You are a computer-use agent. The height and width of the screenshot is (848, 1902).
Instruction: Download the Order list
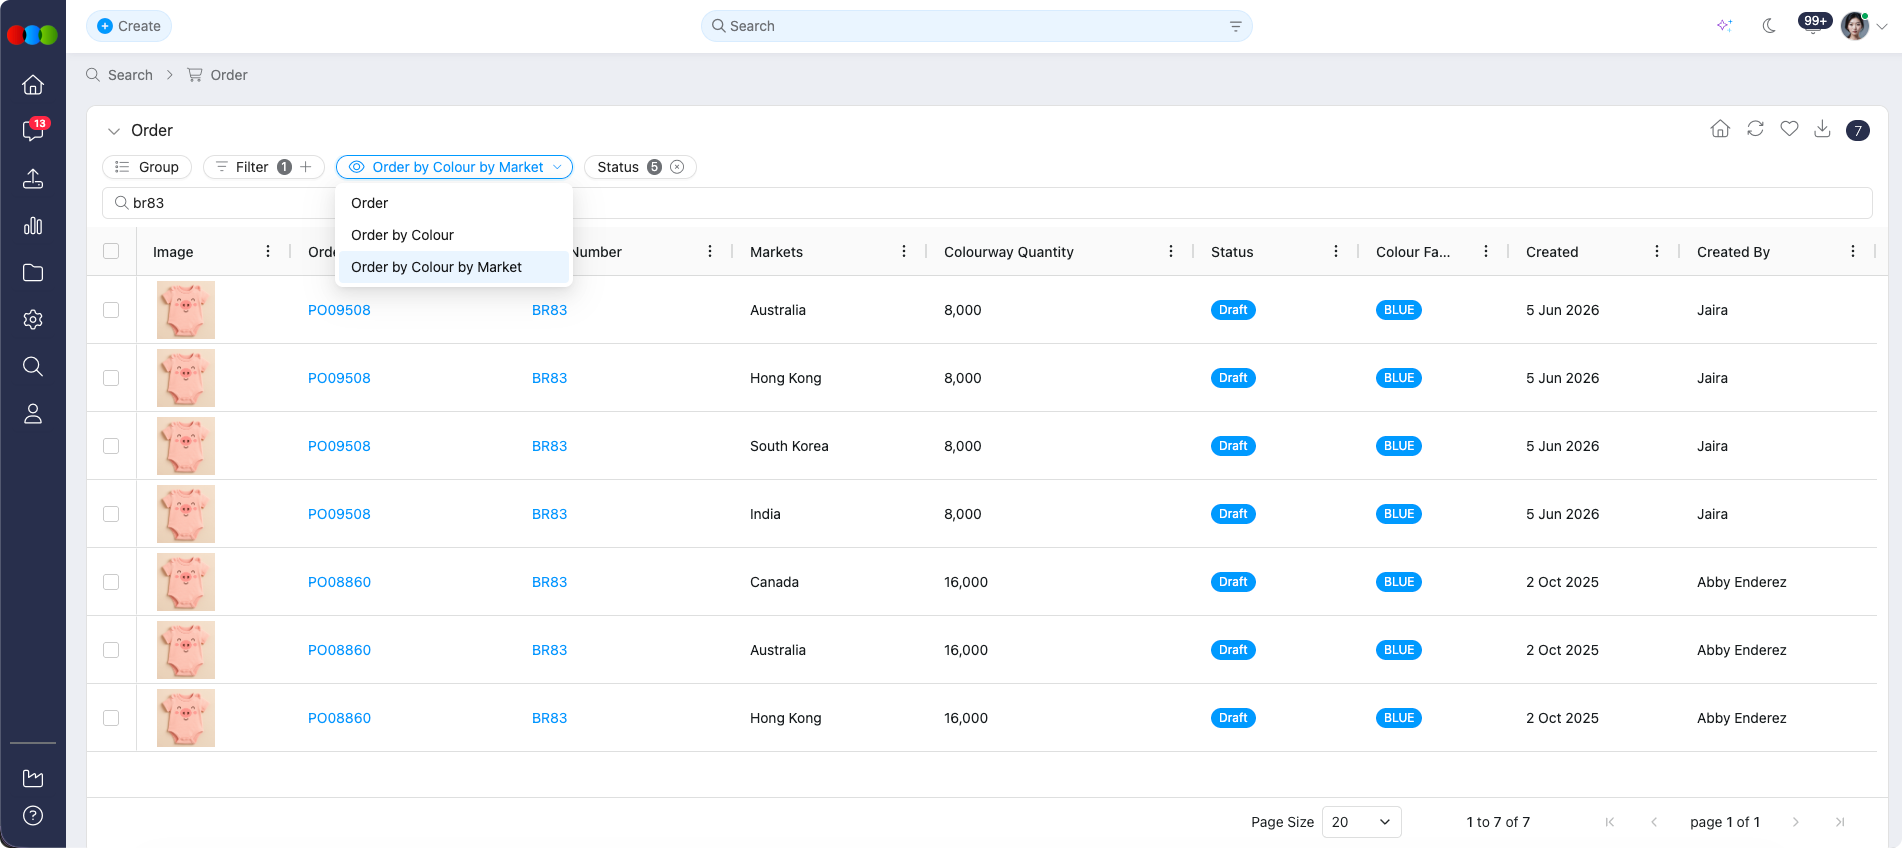1822,129
